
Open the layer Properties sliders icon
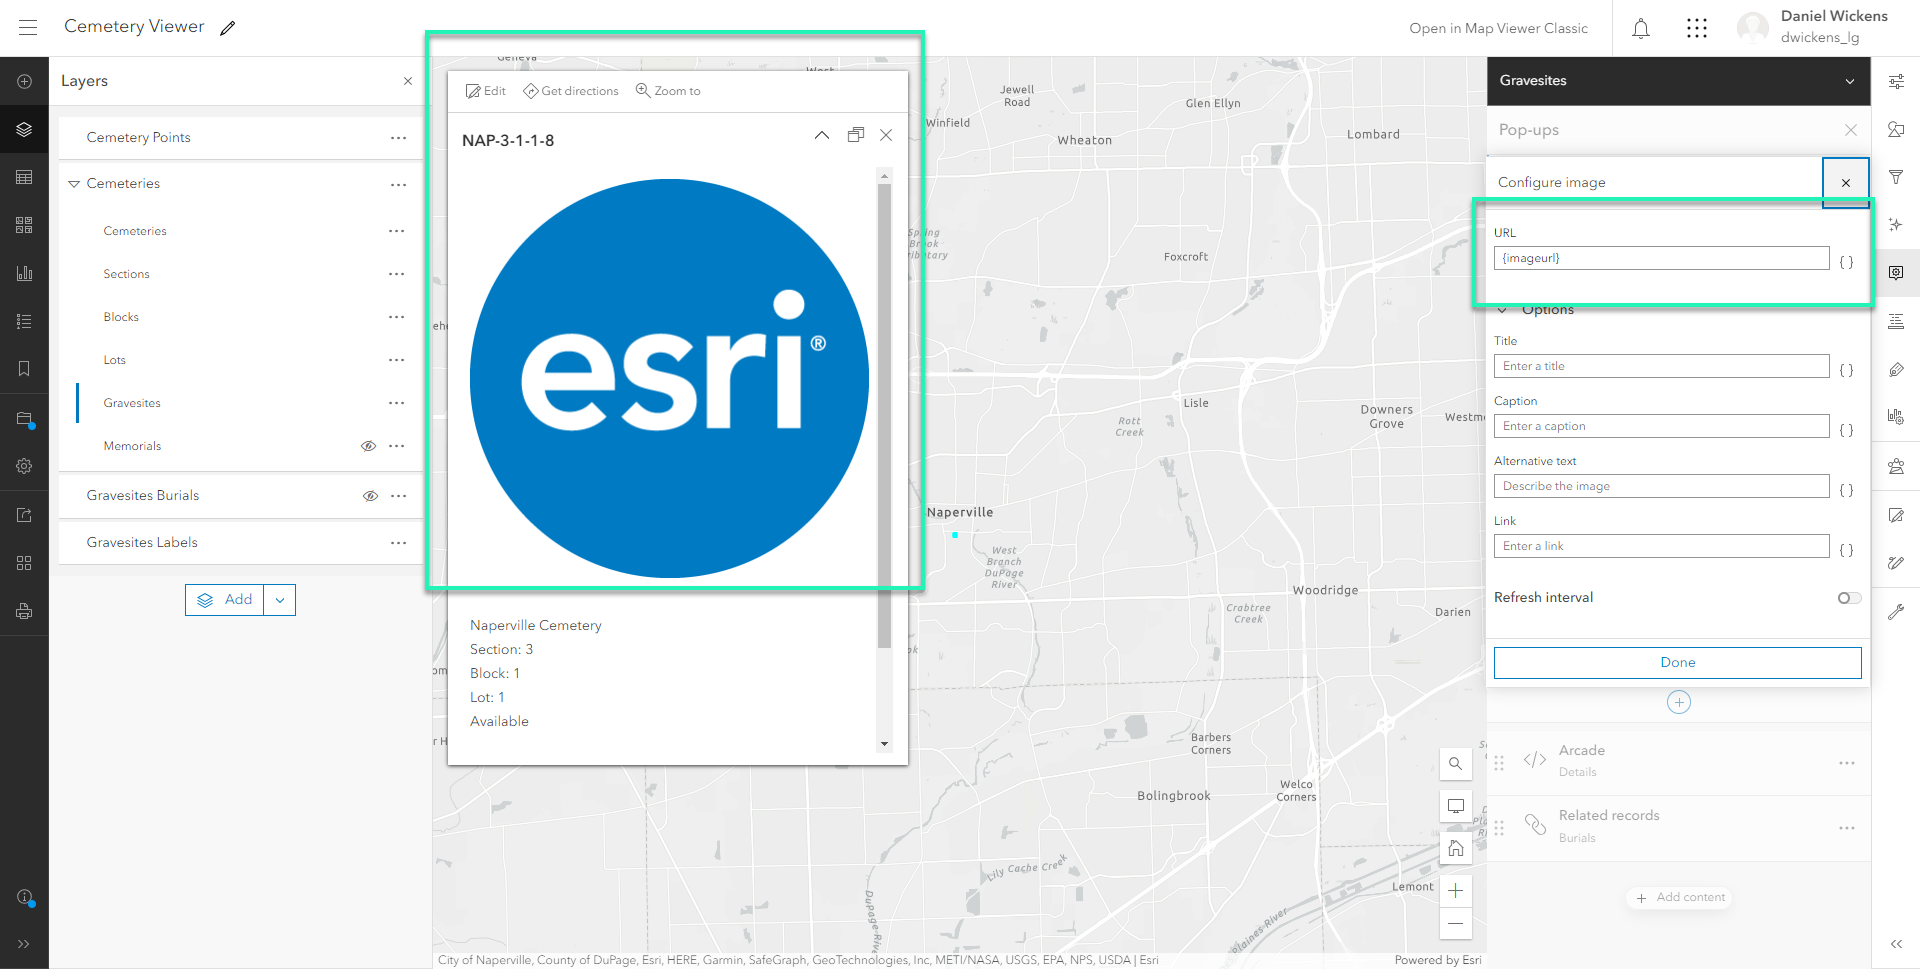(1896, 81)
